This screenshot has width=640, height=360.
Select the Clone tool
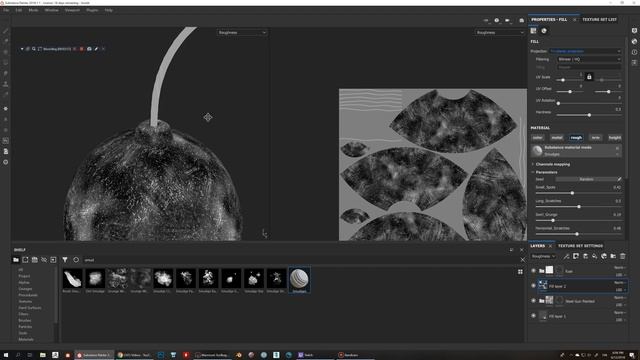pos(6,84)
